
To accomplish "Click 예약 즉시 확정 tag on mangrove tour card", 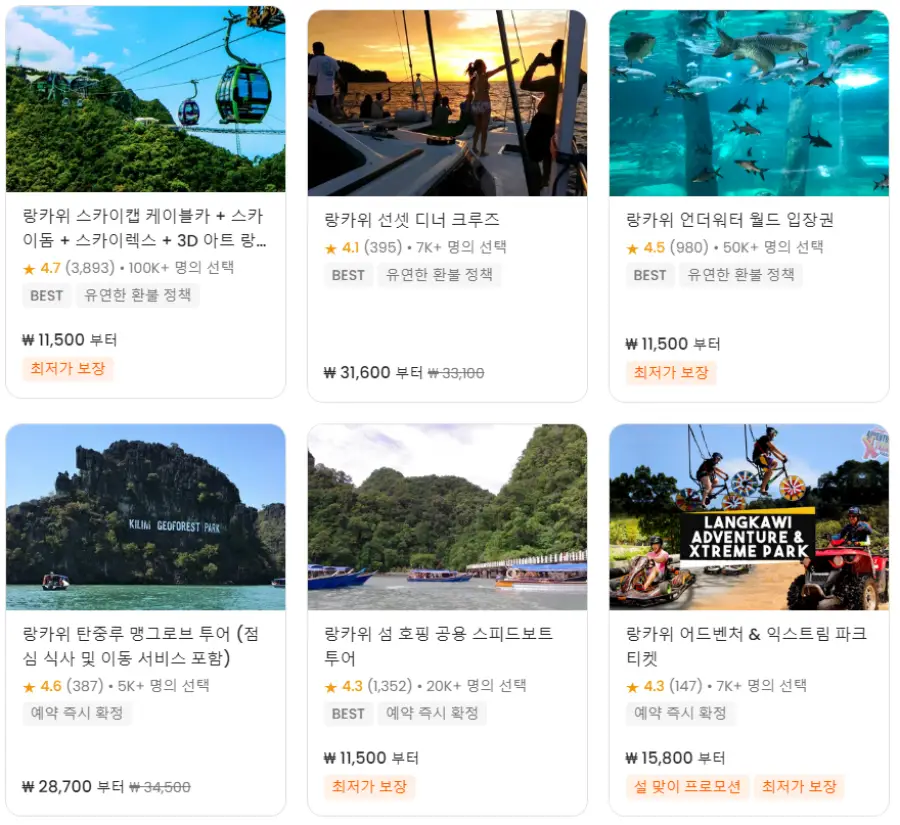I will [77, 713].
